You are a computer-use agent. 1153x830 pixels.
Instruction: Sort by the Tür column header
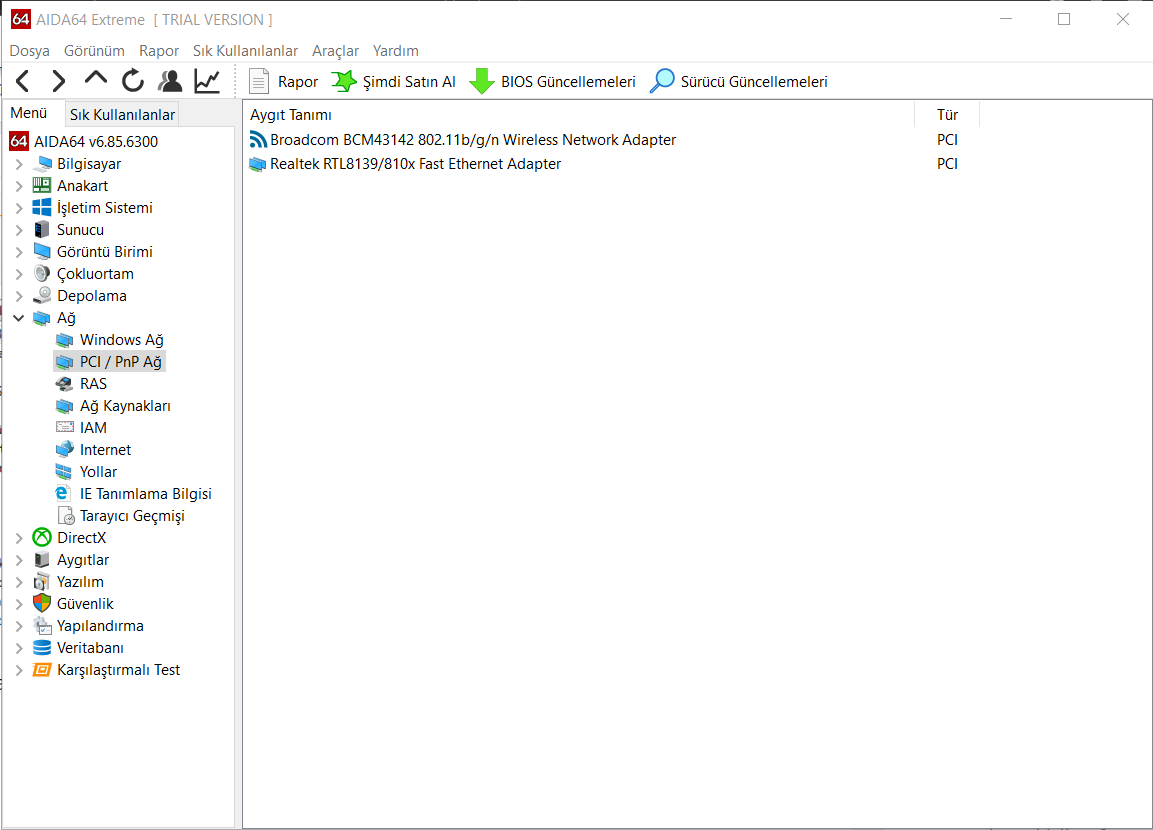(947, 115)
